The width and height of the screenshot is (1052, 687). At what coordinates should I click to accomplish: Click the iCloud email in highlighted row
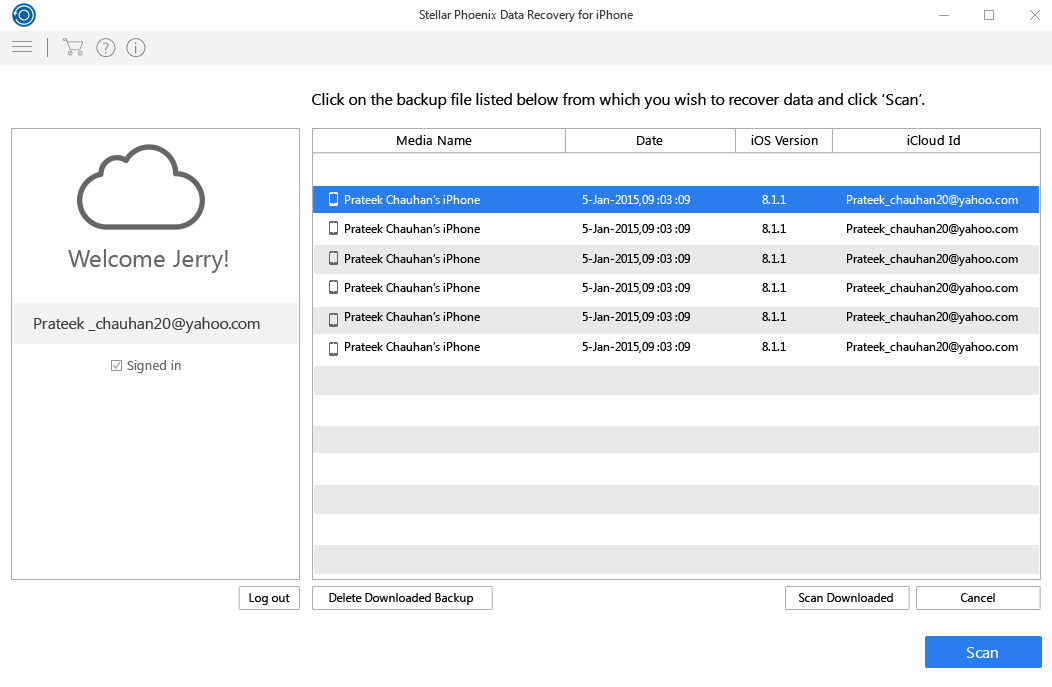[x=932, y=200]
